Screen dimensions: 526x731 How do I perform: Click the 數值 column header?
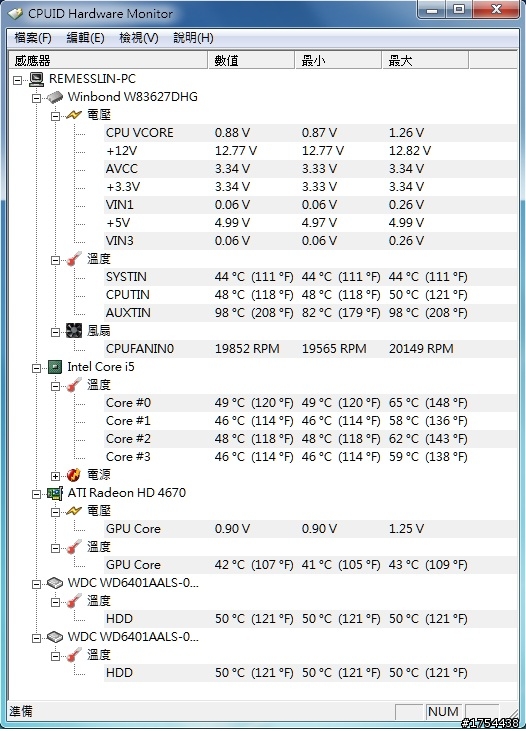pyautogui.click(x=251, y=60)
